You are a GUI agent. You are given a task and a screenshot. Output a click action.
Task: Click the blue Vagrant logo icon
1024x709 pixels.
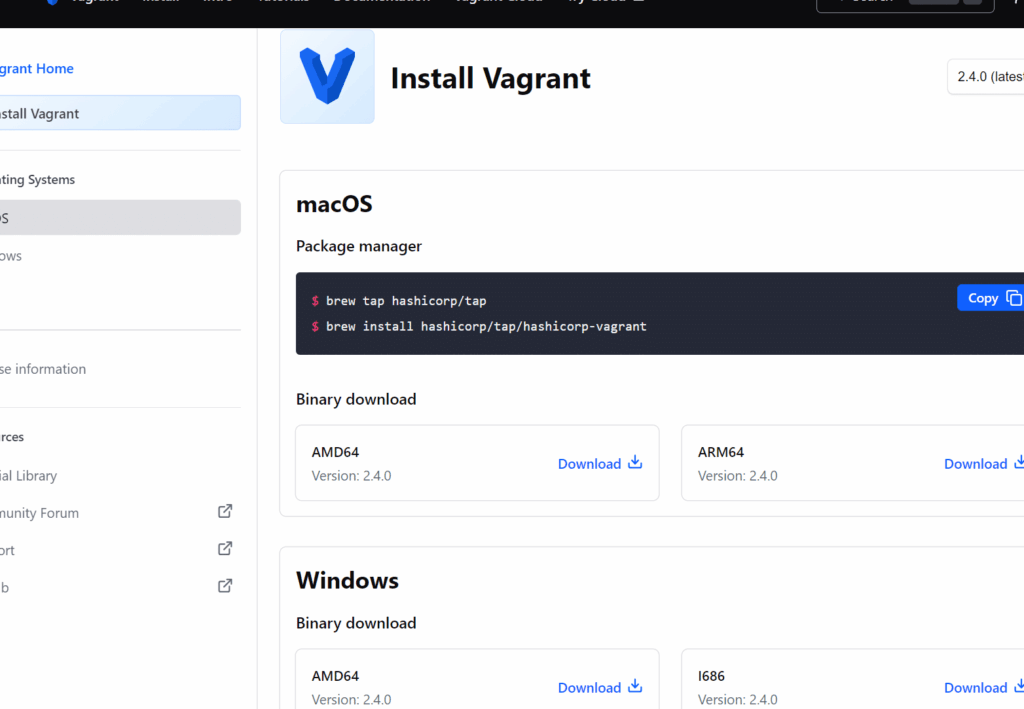coord(327,76)
